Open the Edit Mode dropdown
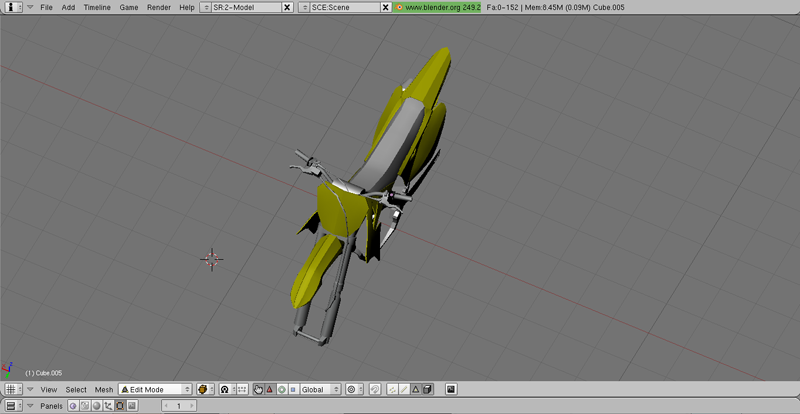 click(155, 389)
